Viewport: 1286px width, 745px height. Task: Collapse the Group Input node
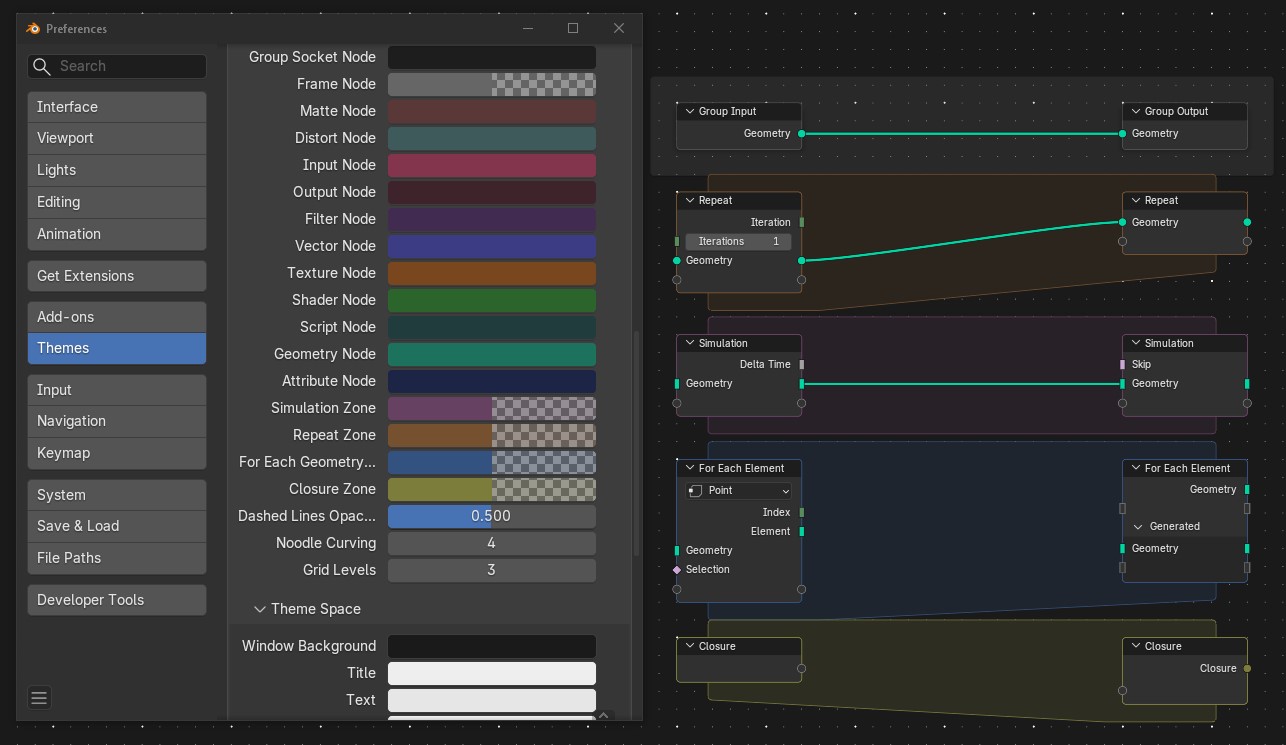[x=689, y=111]
